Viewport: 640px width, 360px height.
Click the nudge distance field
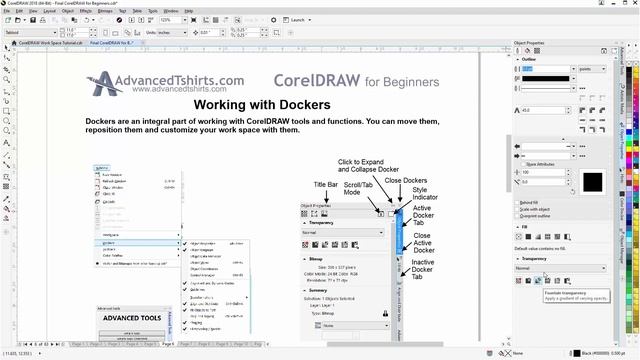[x=209, y=32]
